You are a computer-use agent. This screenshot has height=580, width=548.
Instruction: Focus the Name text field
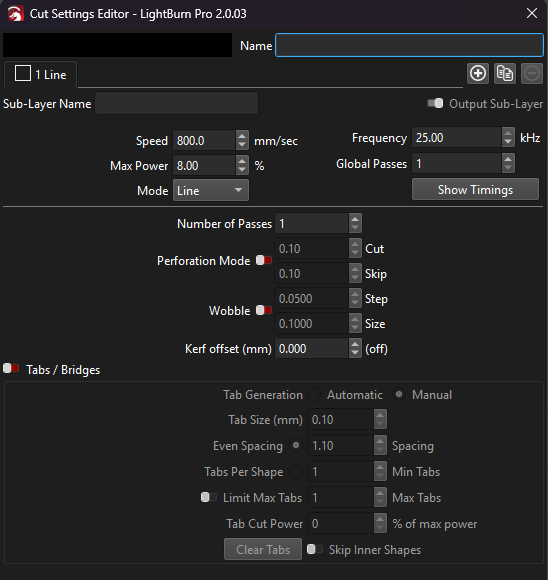click(x=409, y=45)
